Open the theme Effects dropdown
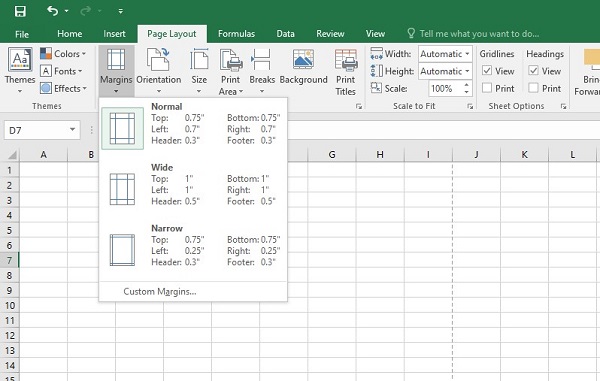600x381 pixels. pyautogui.click(x=64, y=88)
